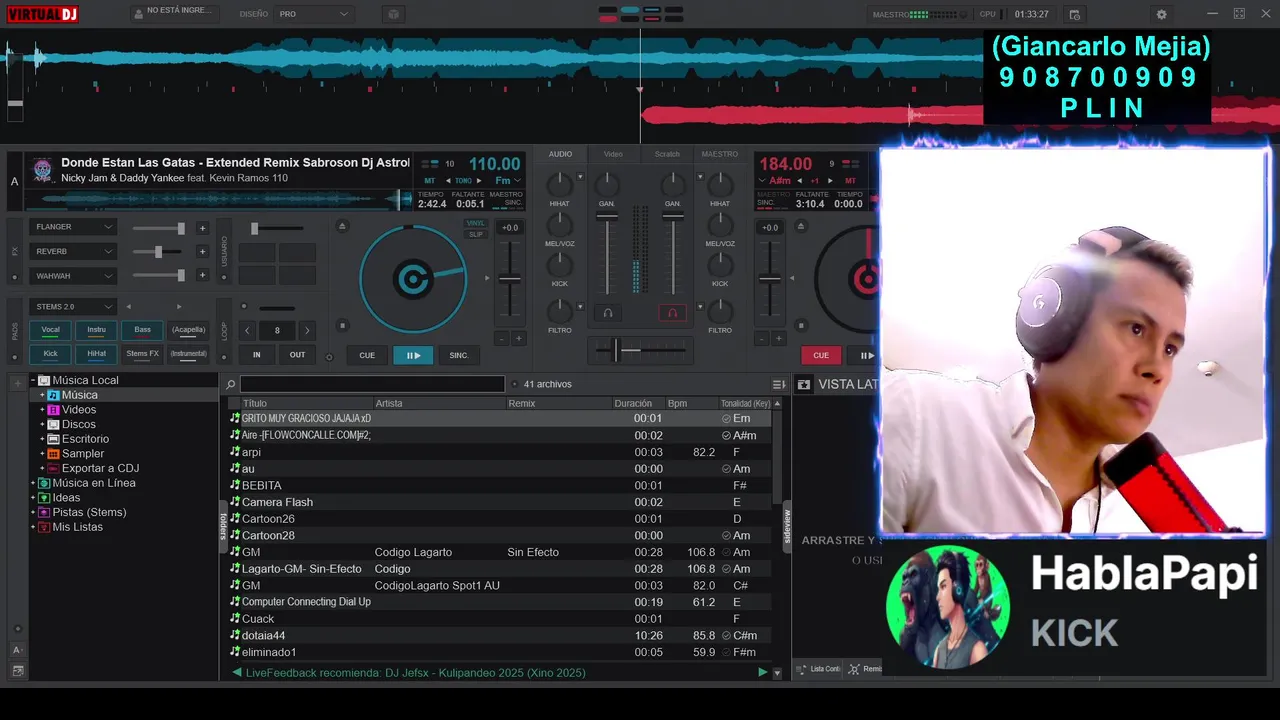Toggle left deck headphone cue

(x=607, y=313)
